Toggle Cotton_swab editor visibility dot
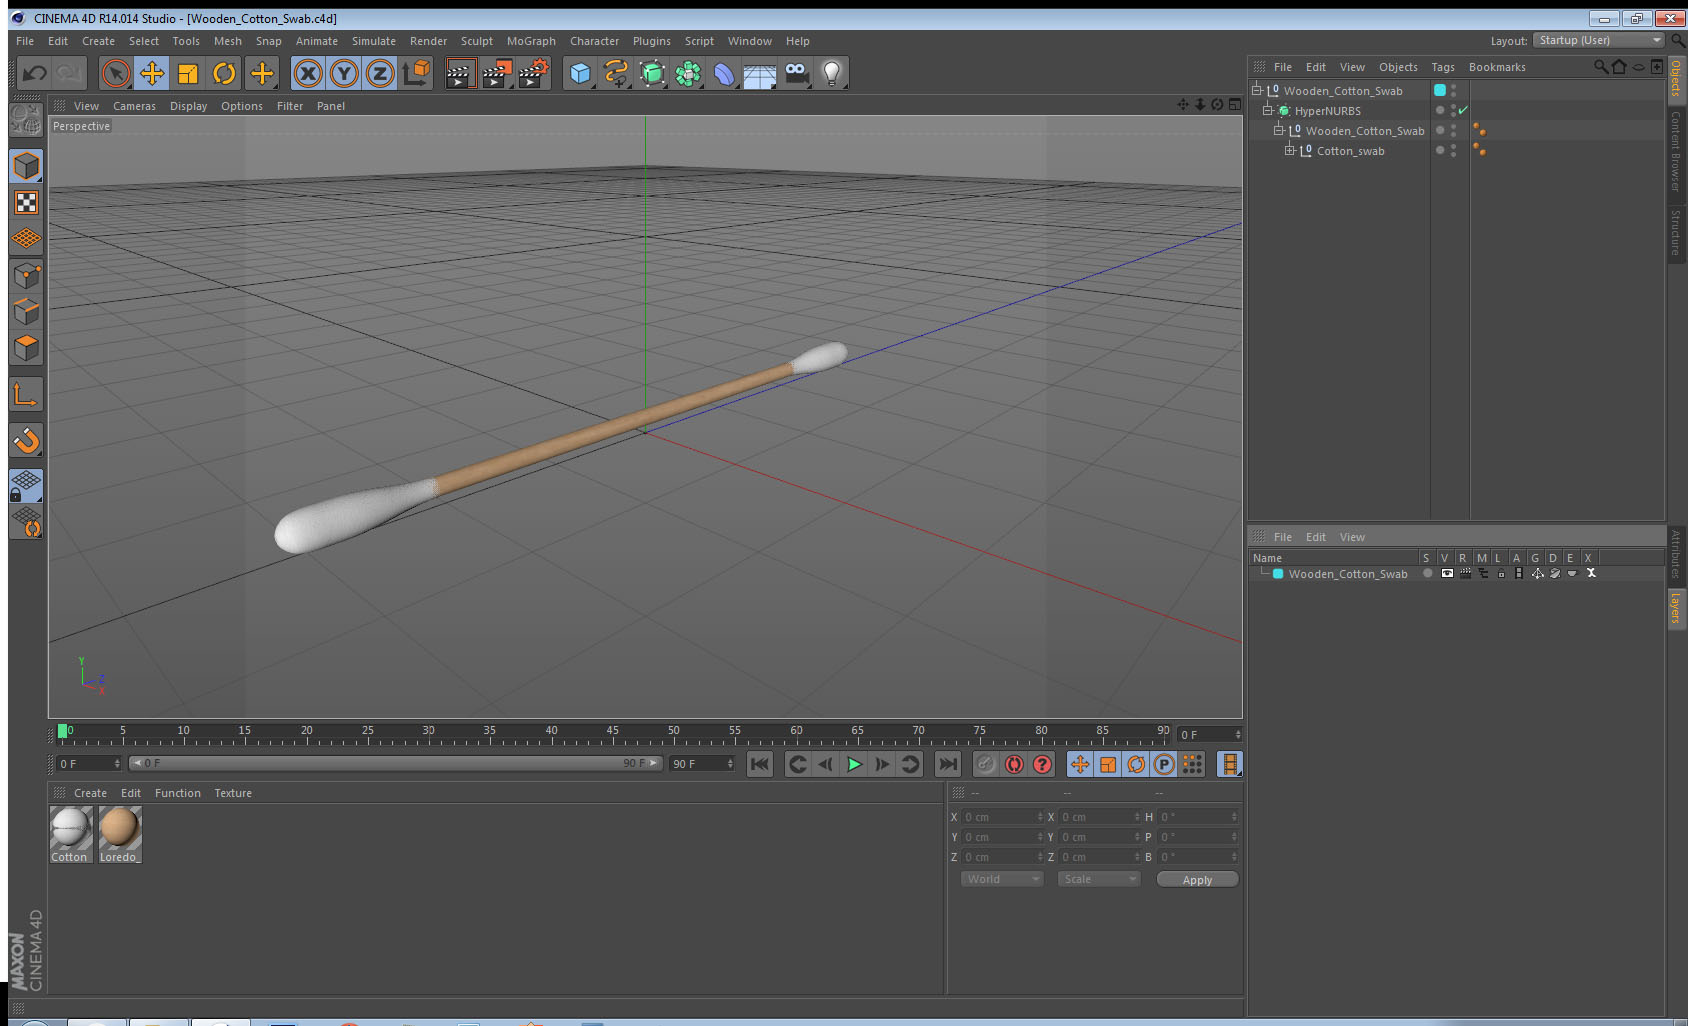Viewport: 1688px width, 1026px height. (1453, 147)
